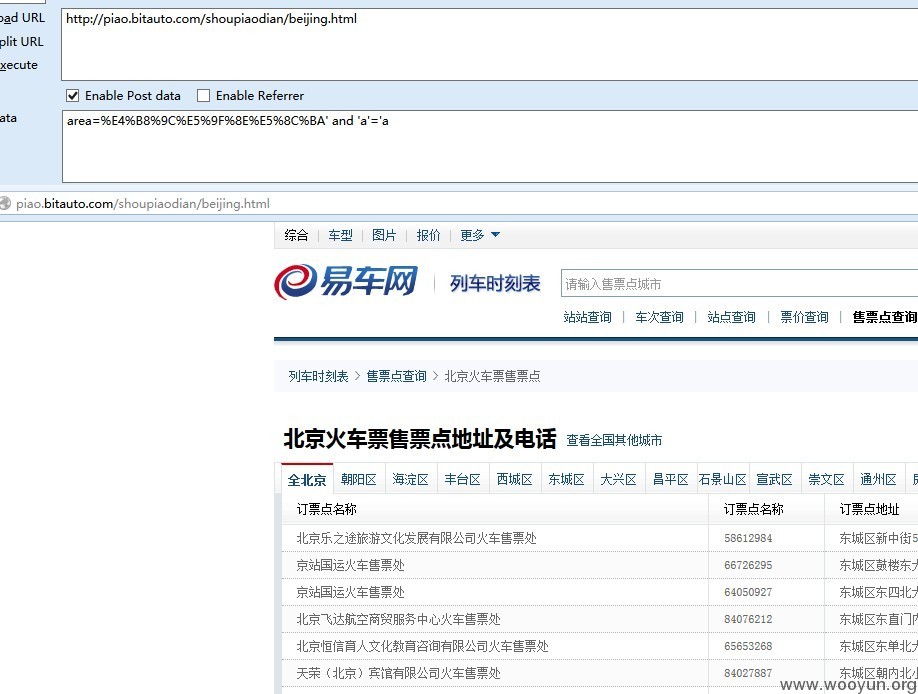The image size is (918, 694).
Task: Click the Split URL button
Action: tap(22, 42)
